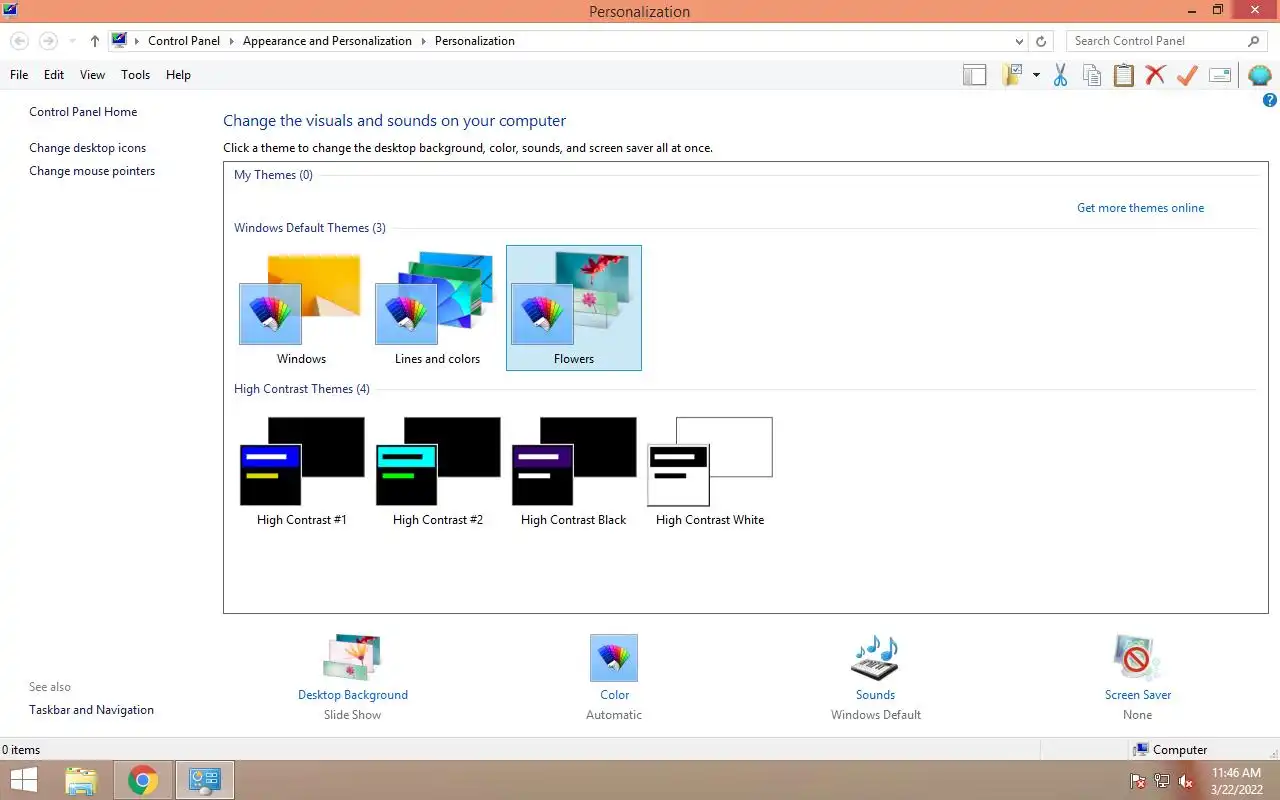Open Classic Shell settings shell icon
This screenshot has width=1280, height=800.
1260,75
